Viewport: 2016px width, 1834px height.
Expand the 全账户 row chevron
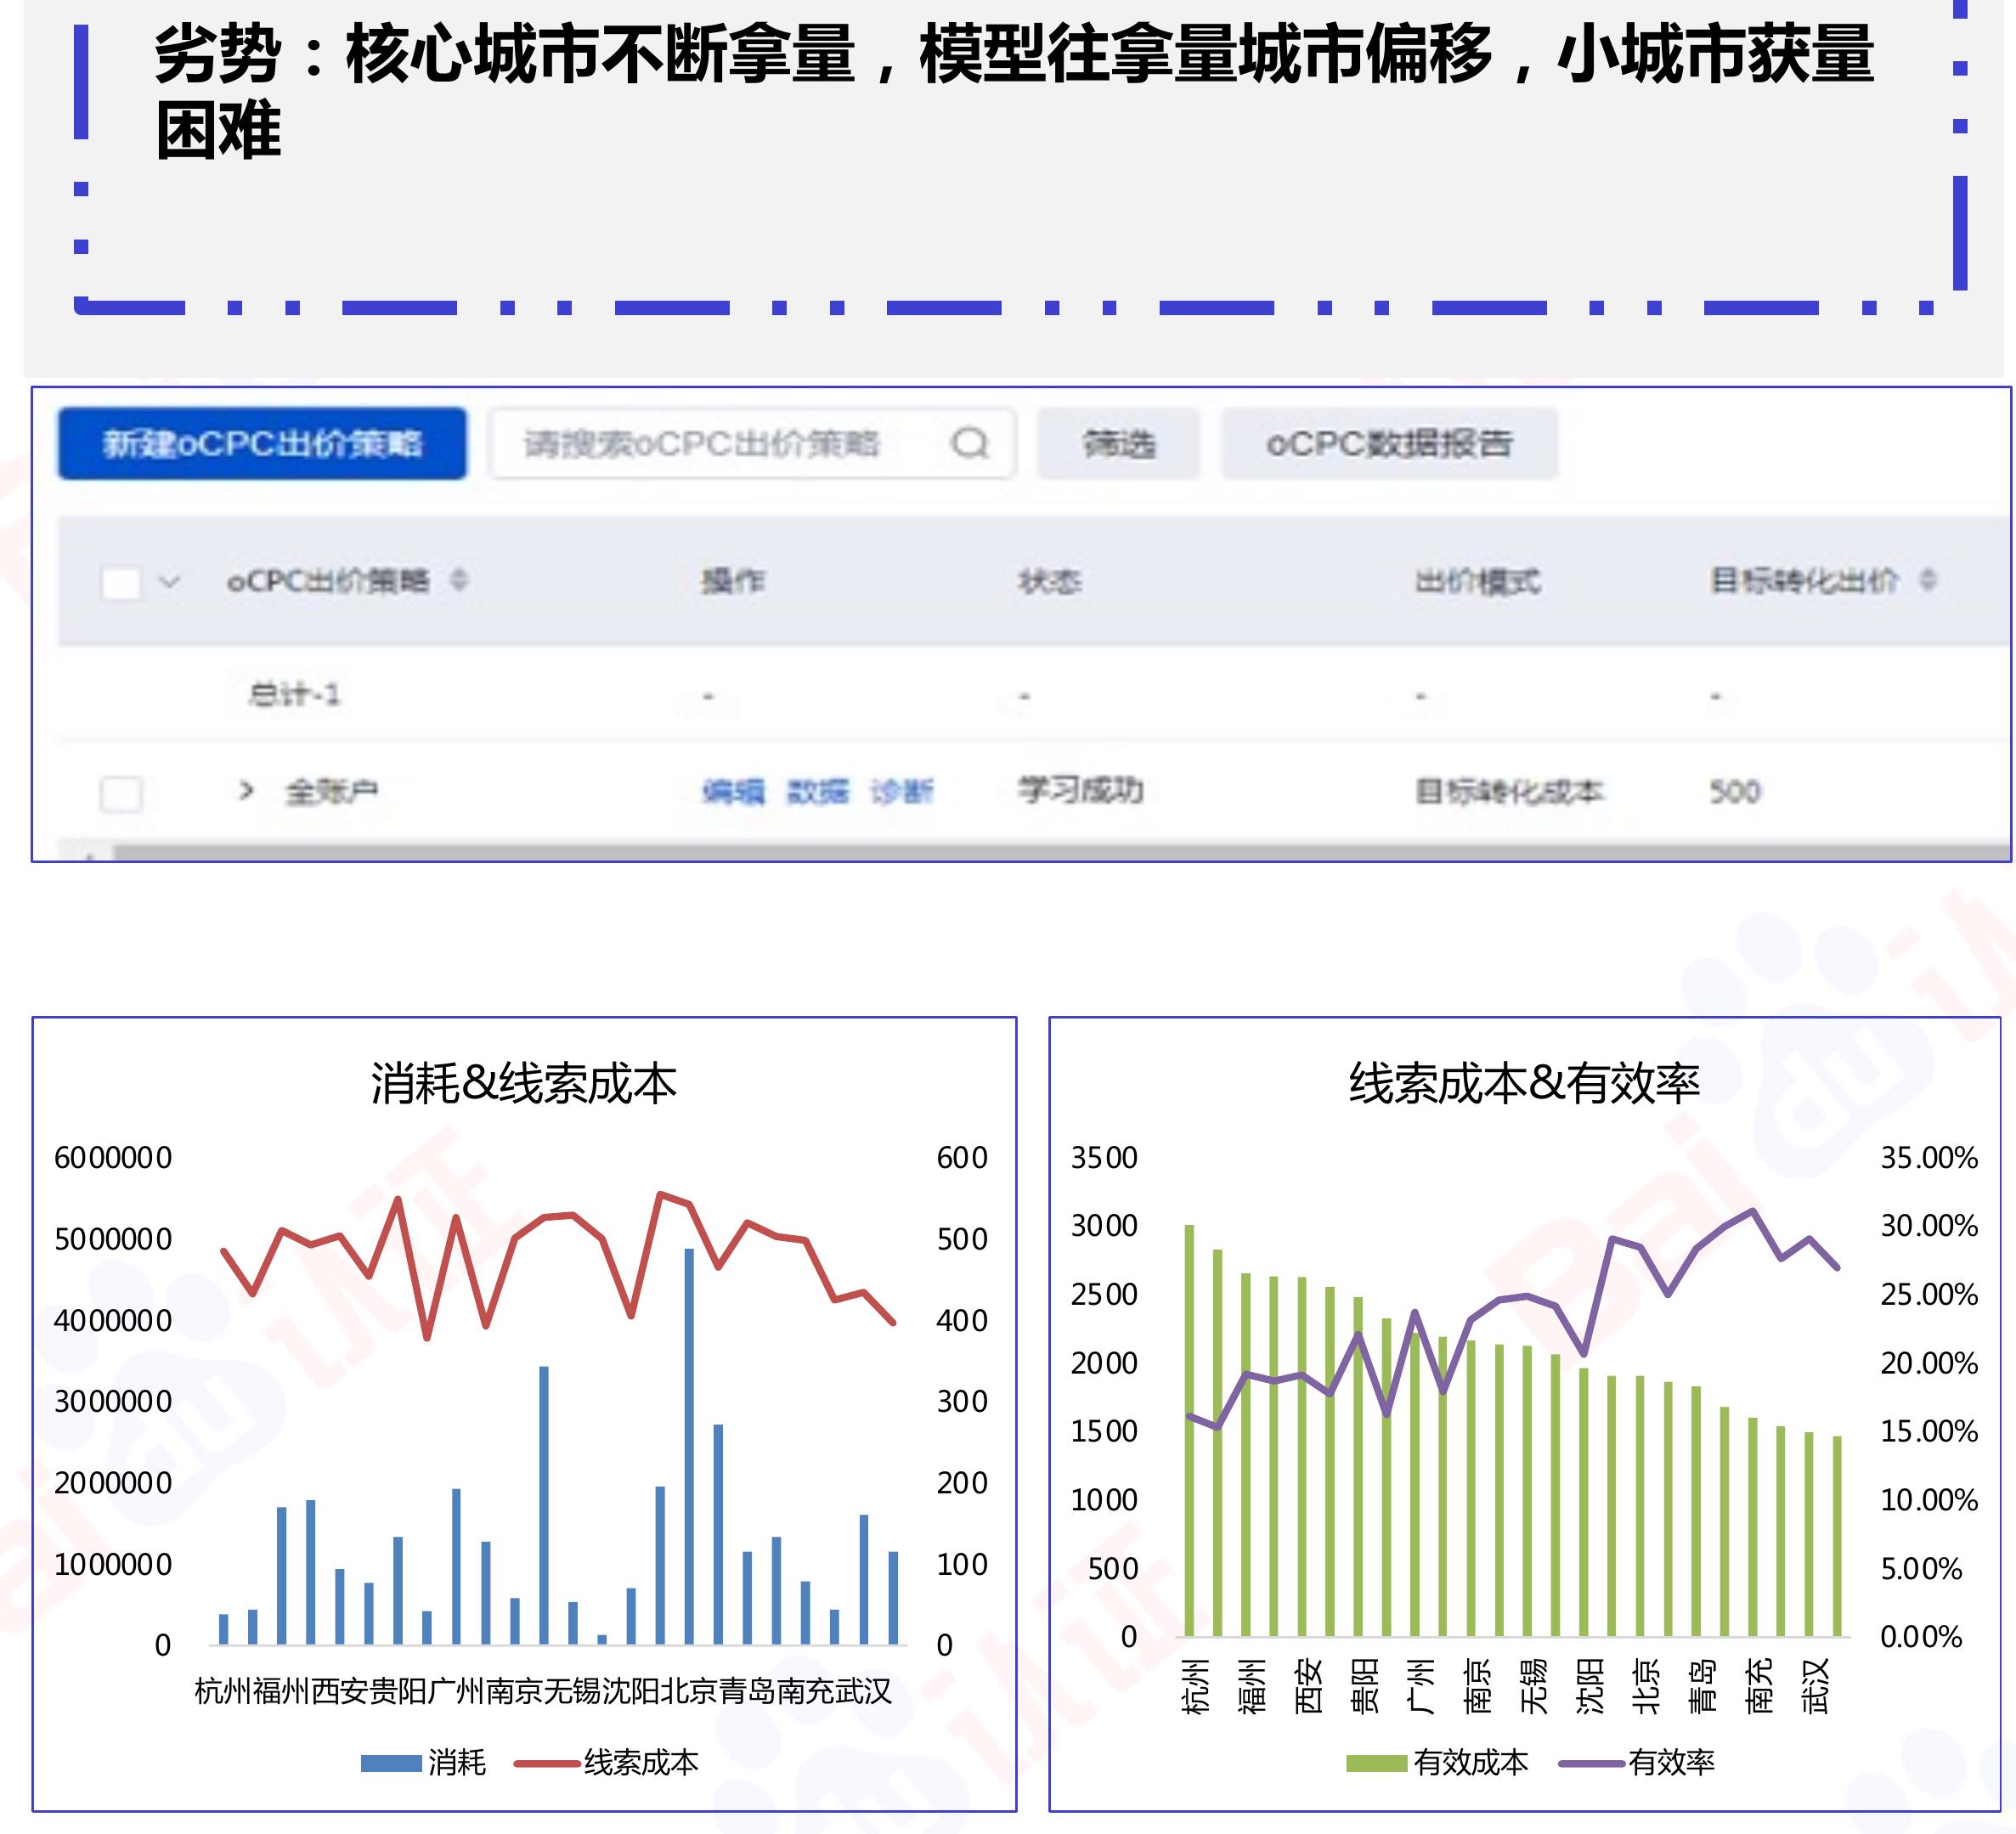pos(246,791)
